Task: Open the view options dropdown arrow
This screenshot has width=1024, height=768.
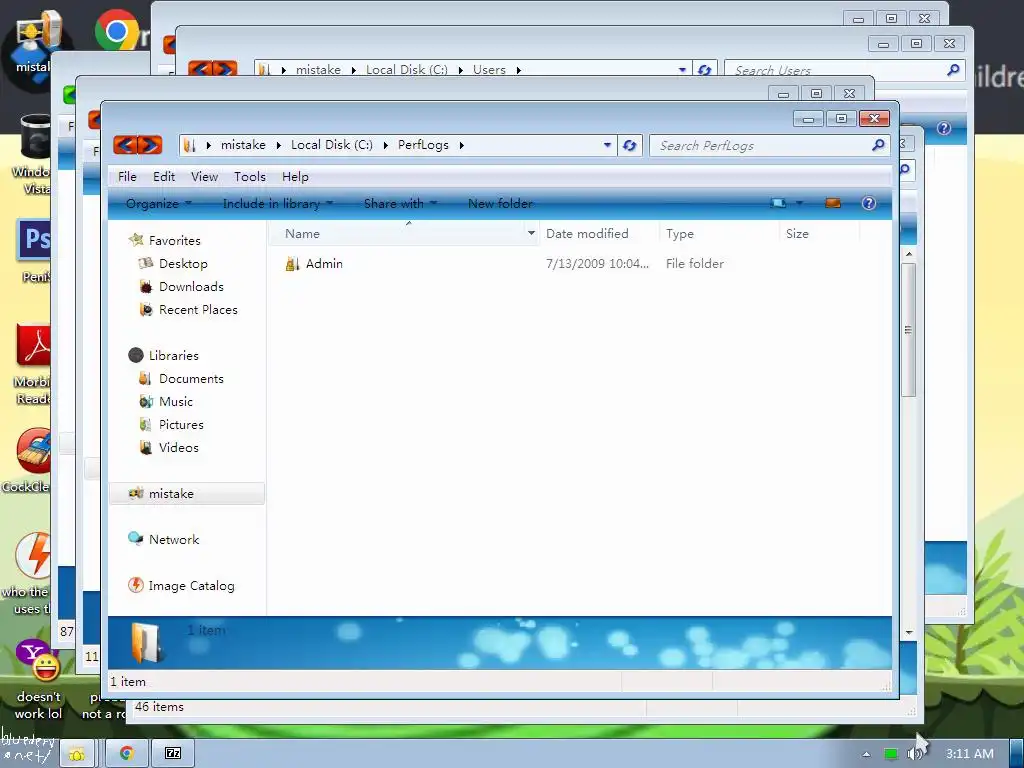Action: click(x=799, y=203)
